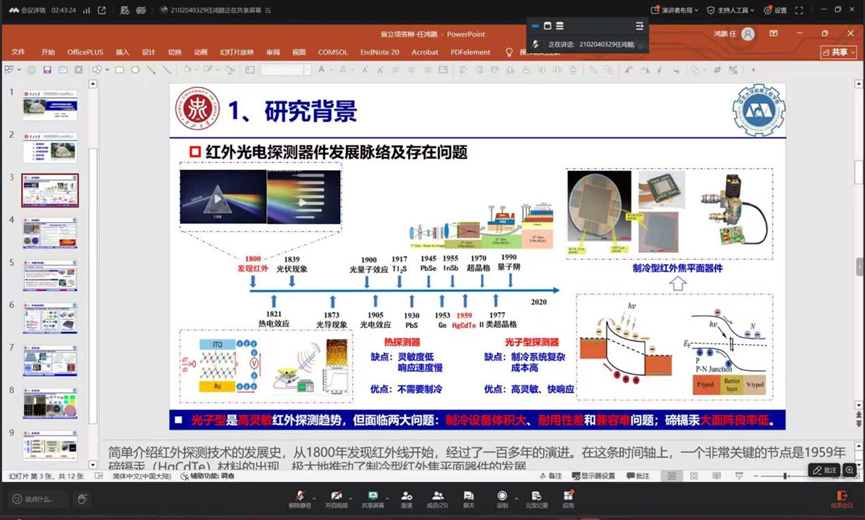Adjust the PowerPoint zoom slider
The width and height of the screenshot is (865, 520).
[786, 476]
